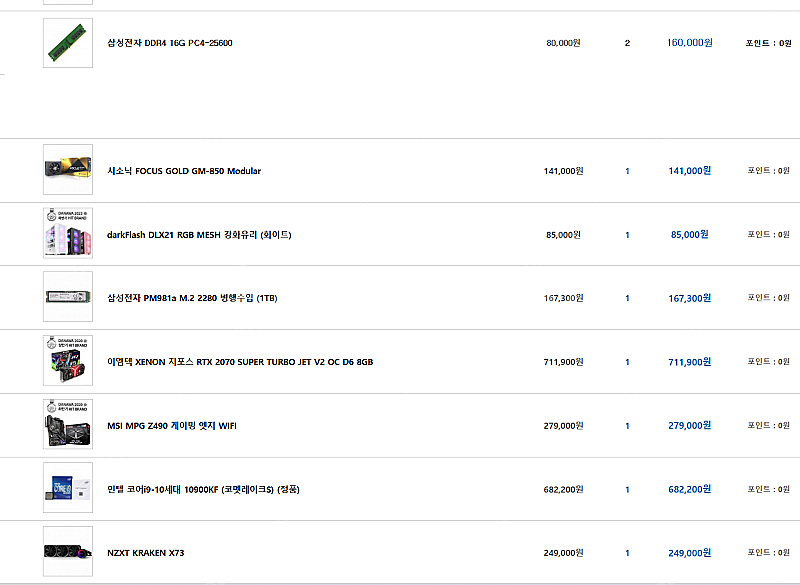Click 포인트 : 0원 in the KRAKEN X73 row
The width and height of the screenshot is (800, 585).
[768, 552]
